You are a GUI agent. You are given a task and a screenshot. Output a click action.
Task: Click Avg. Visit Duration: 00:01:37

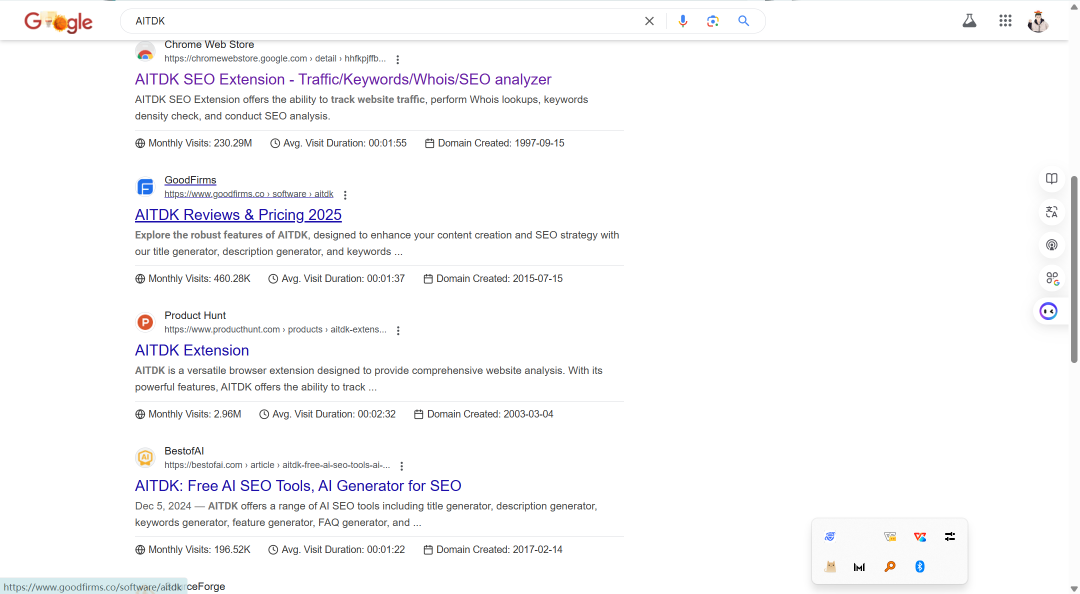click(336, 279)
